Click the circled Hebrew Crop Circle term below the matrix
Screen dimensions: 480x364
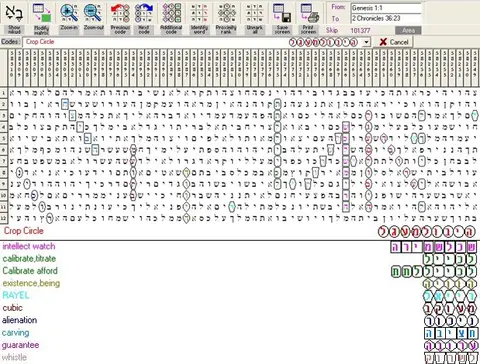pos(426,232)
